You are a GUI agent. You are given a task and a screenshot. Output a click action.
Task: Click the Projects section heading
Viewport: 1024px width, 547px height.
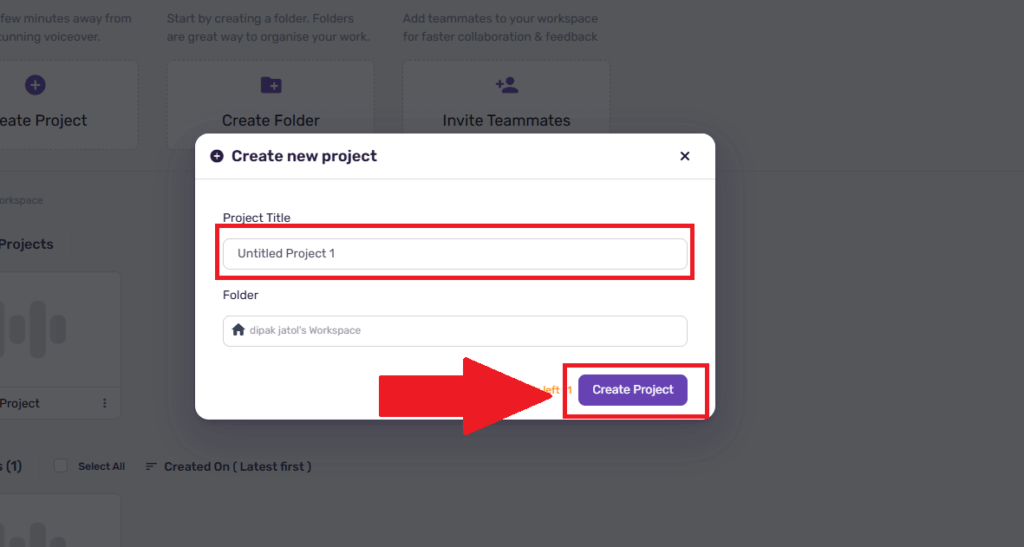tap(27, 244)
